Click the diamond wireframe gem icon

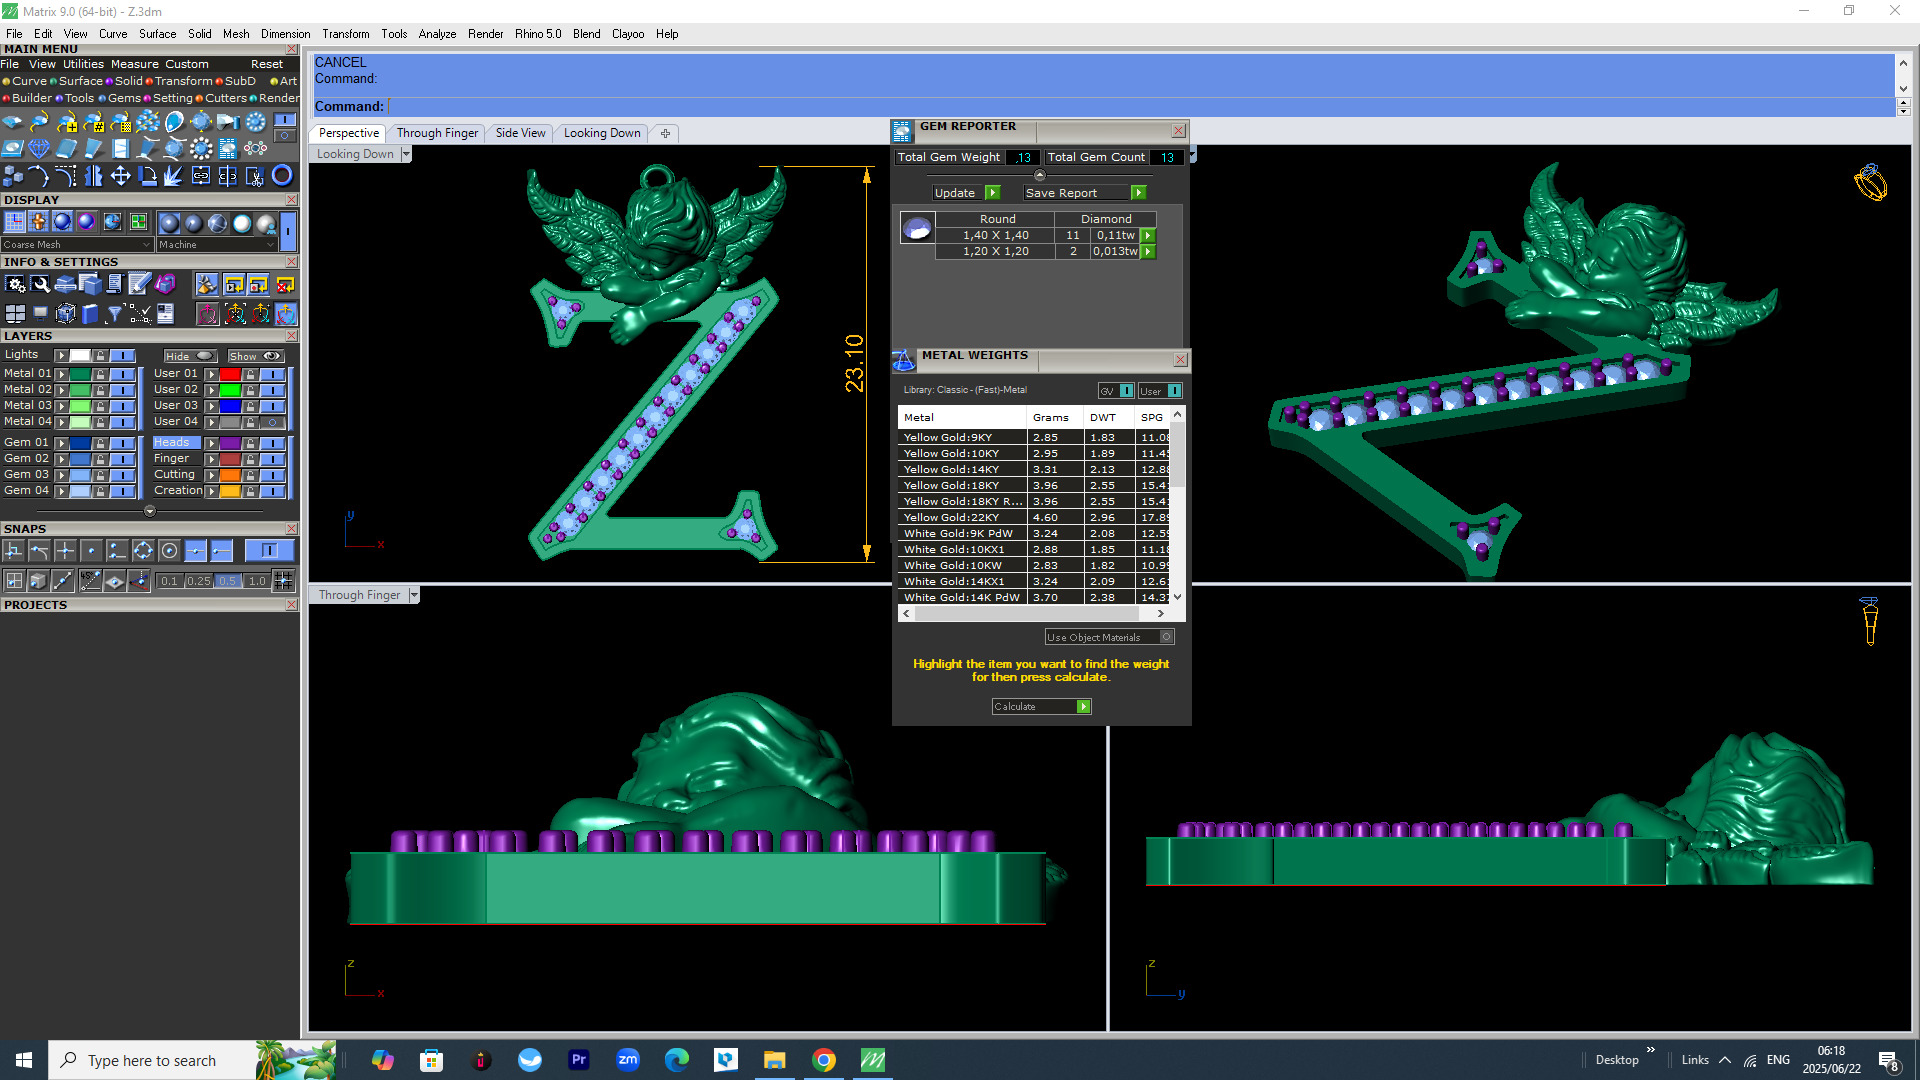coord(39,149)
